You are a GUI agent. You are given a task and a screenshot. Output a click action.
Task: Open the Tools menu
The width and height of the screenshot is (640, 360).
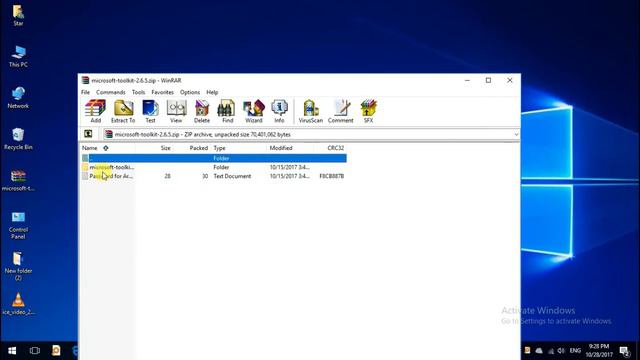[x=138, y=92]
